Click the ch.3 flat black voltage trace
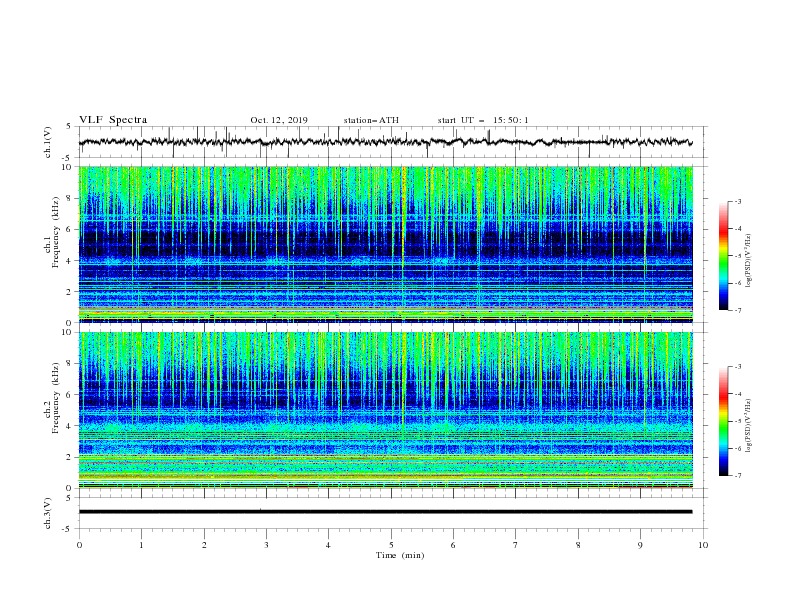Image resolution: width=792 pixels, height=612 pixels. [x=385, y=512]
